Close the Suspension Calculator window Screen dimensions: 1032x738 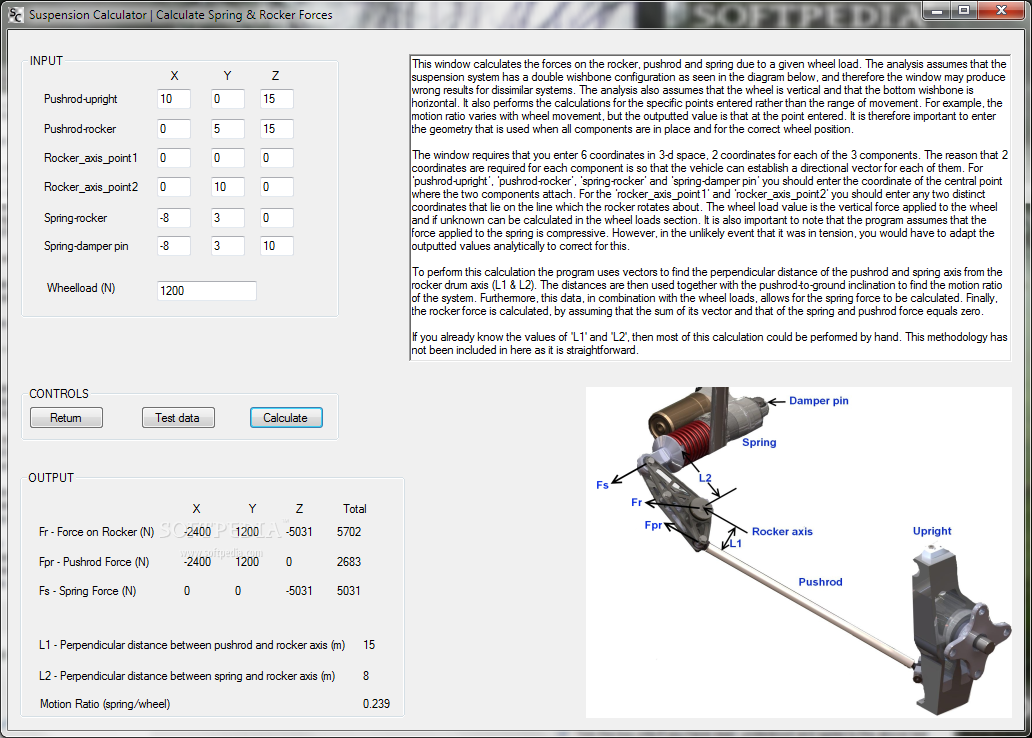1001,10
